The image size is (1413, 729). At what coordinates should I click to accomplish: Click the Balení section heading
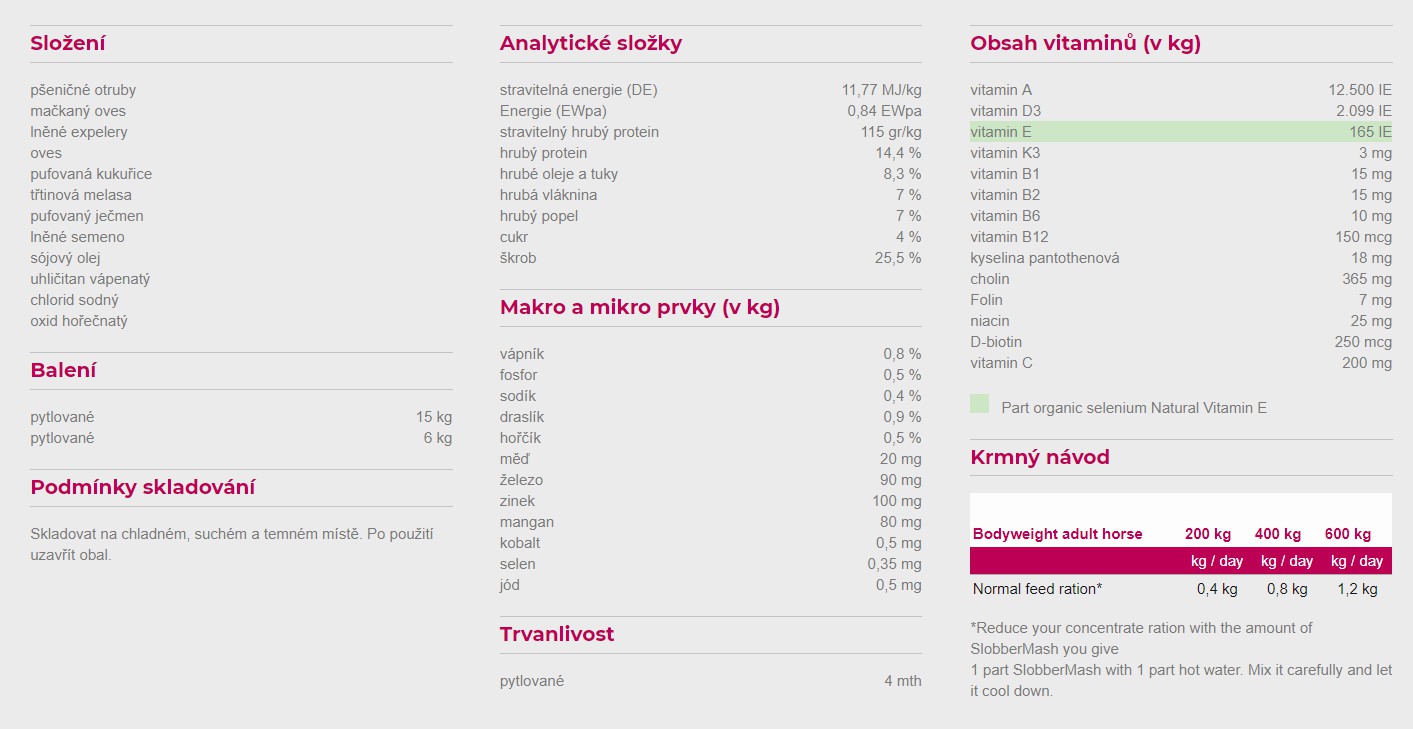tap(63, 370)
